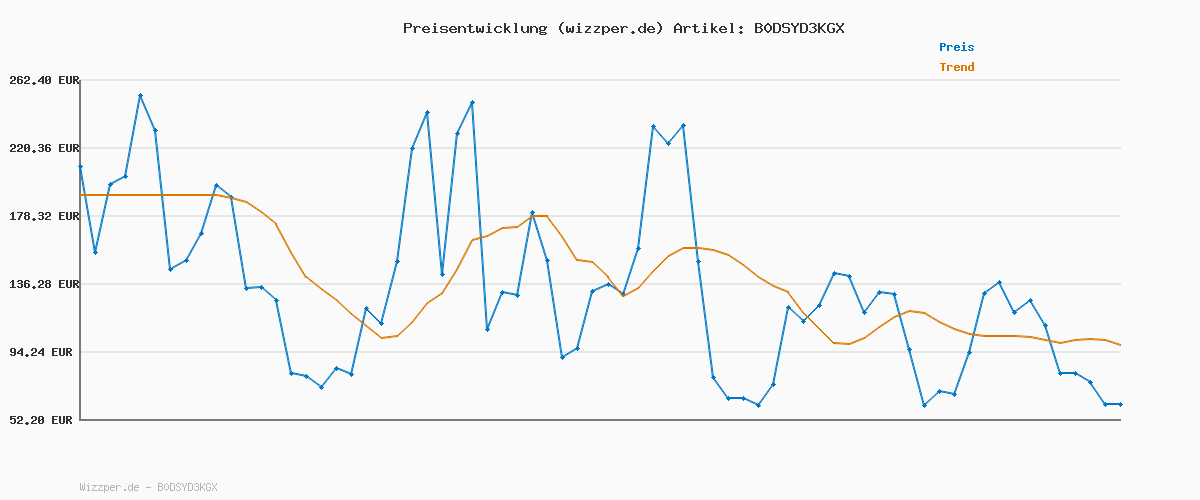The height and width of the screenshot is (500, 1200).
Task: Select the 136.28 EUR axis label
Action: [x=41, y=284]
